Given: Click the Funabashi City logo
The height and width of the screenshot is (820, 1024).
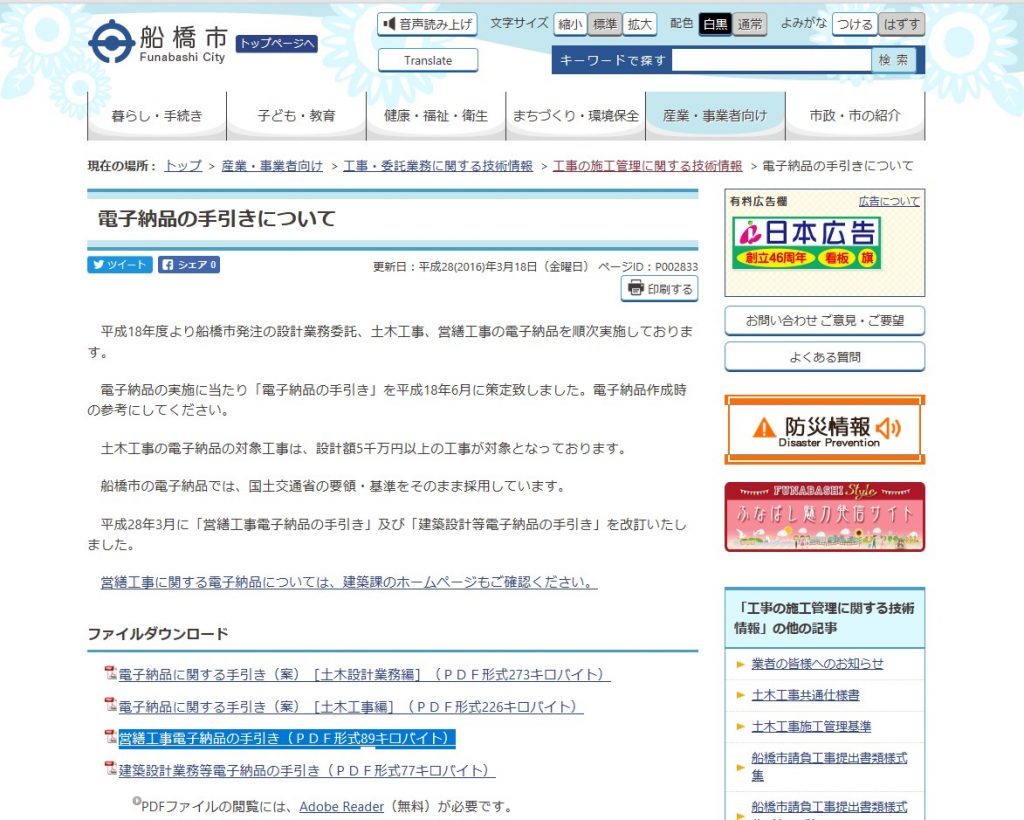Looking at the screenshot, I should pyautogui.click(x=157, y=43).
